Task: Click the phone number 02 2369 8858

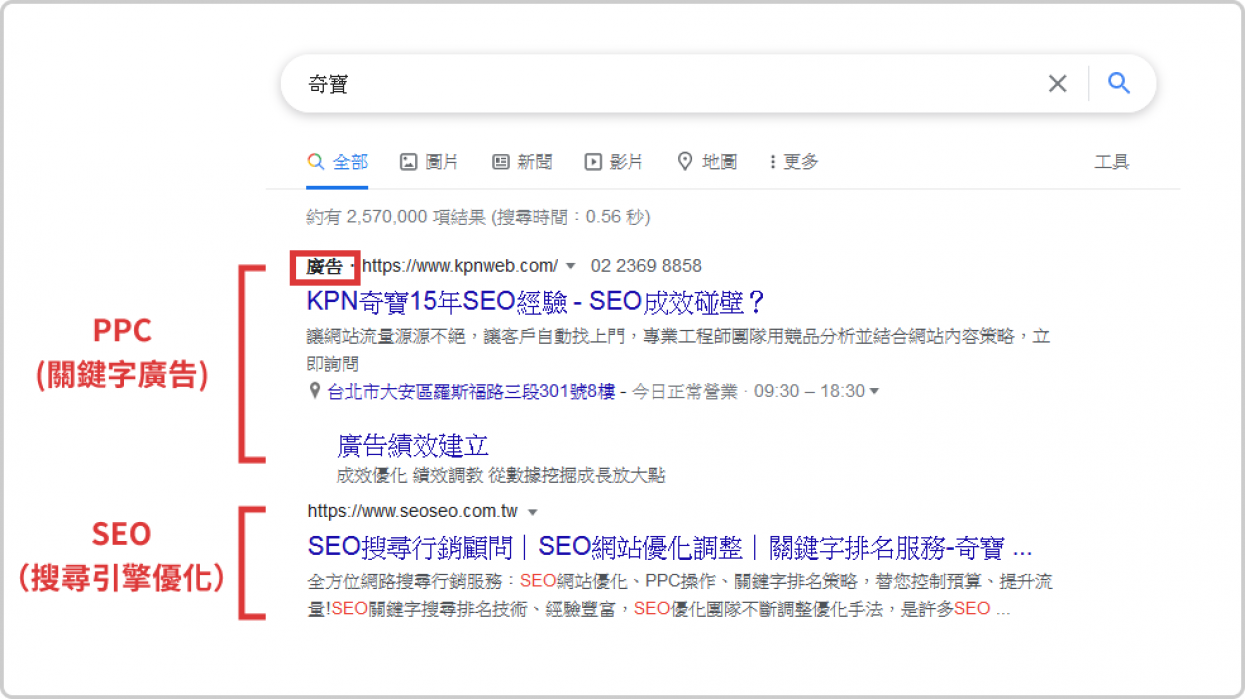Action: pos(646,266)
